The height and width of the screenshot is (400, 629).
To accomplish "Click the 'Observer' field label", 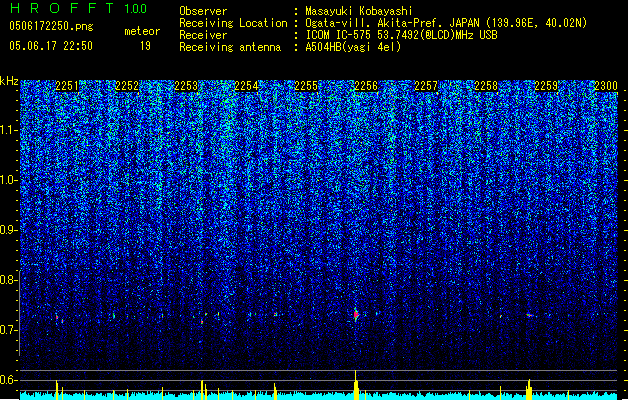I will pos(203,11).
